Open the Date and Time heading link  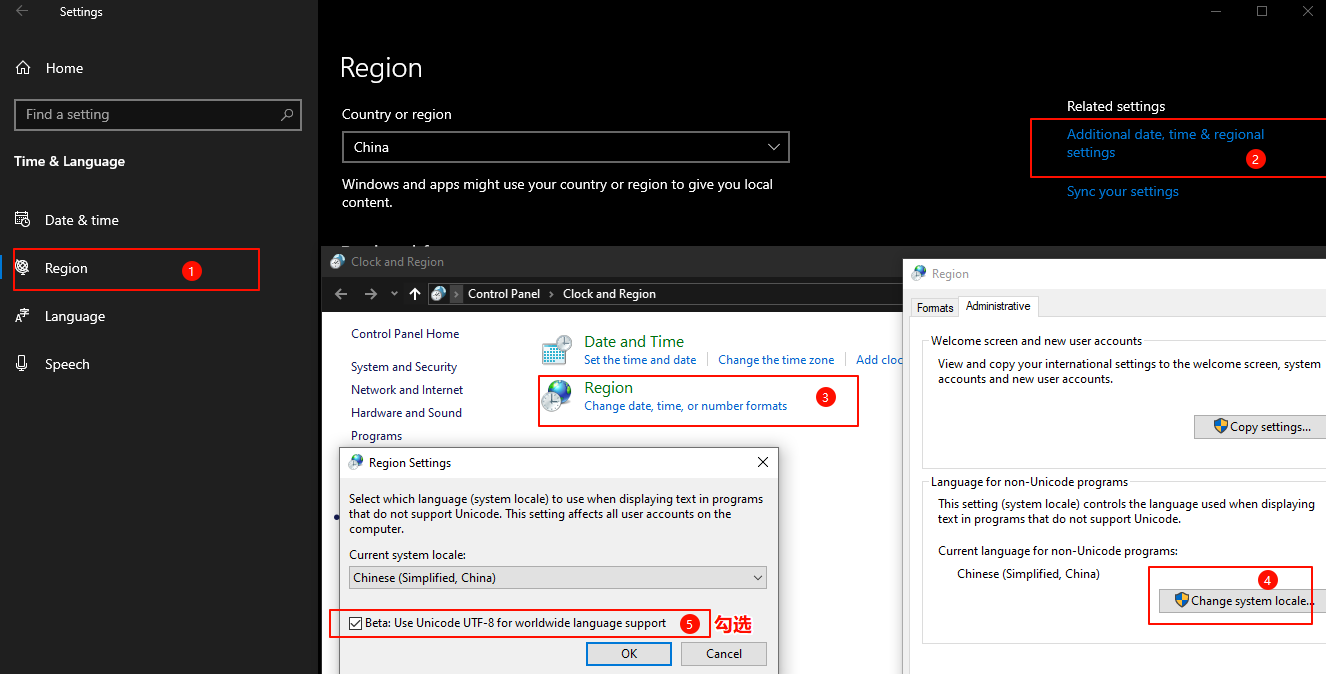(x=634, y=341)
